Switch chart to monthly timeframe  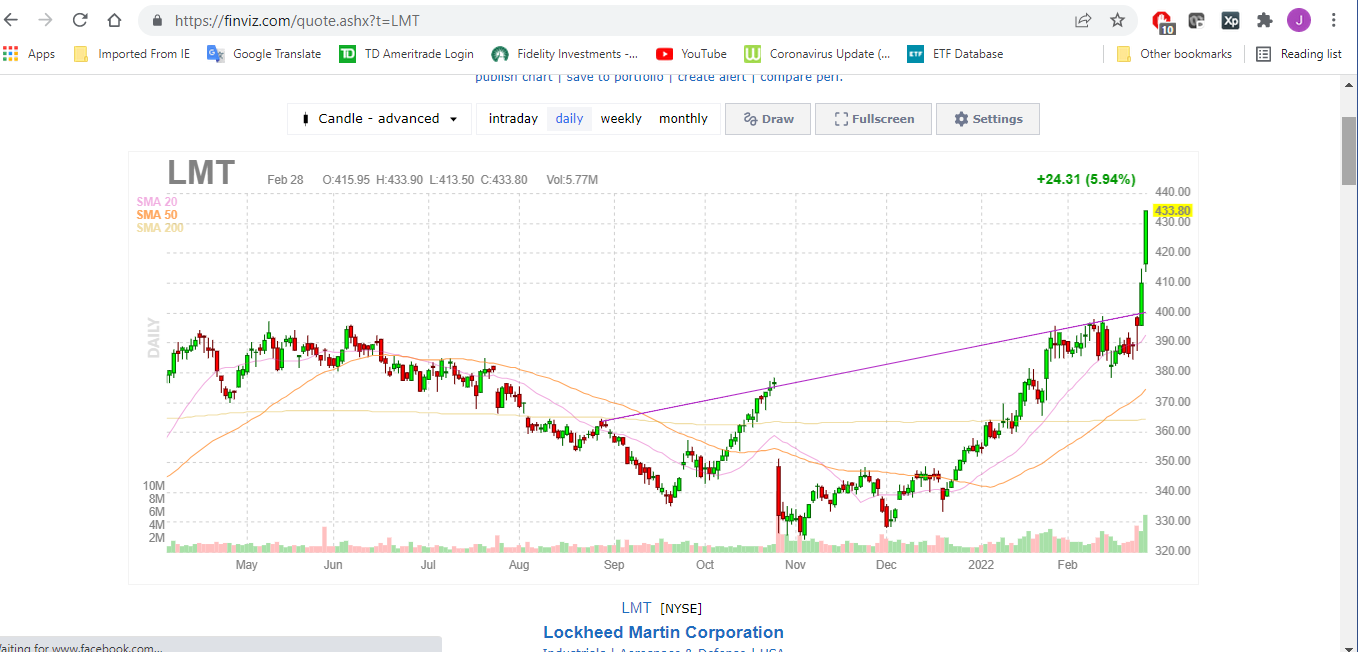pos(683,119)
